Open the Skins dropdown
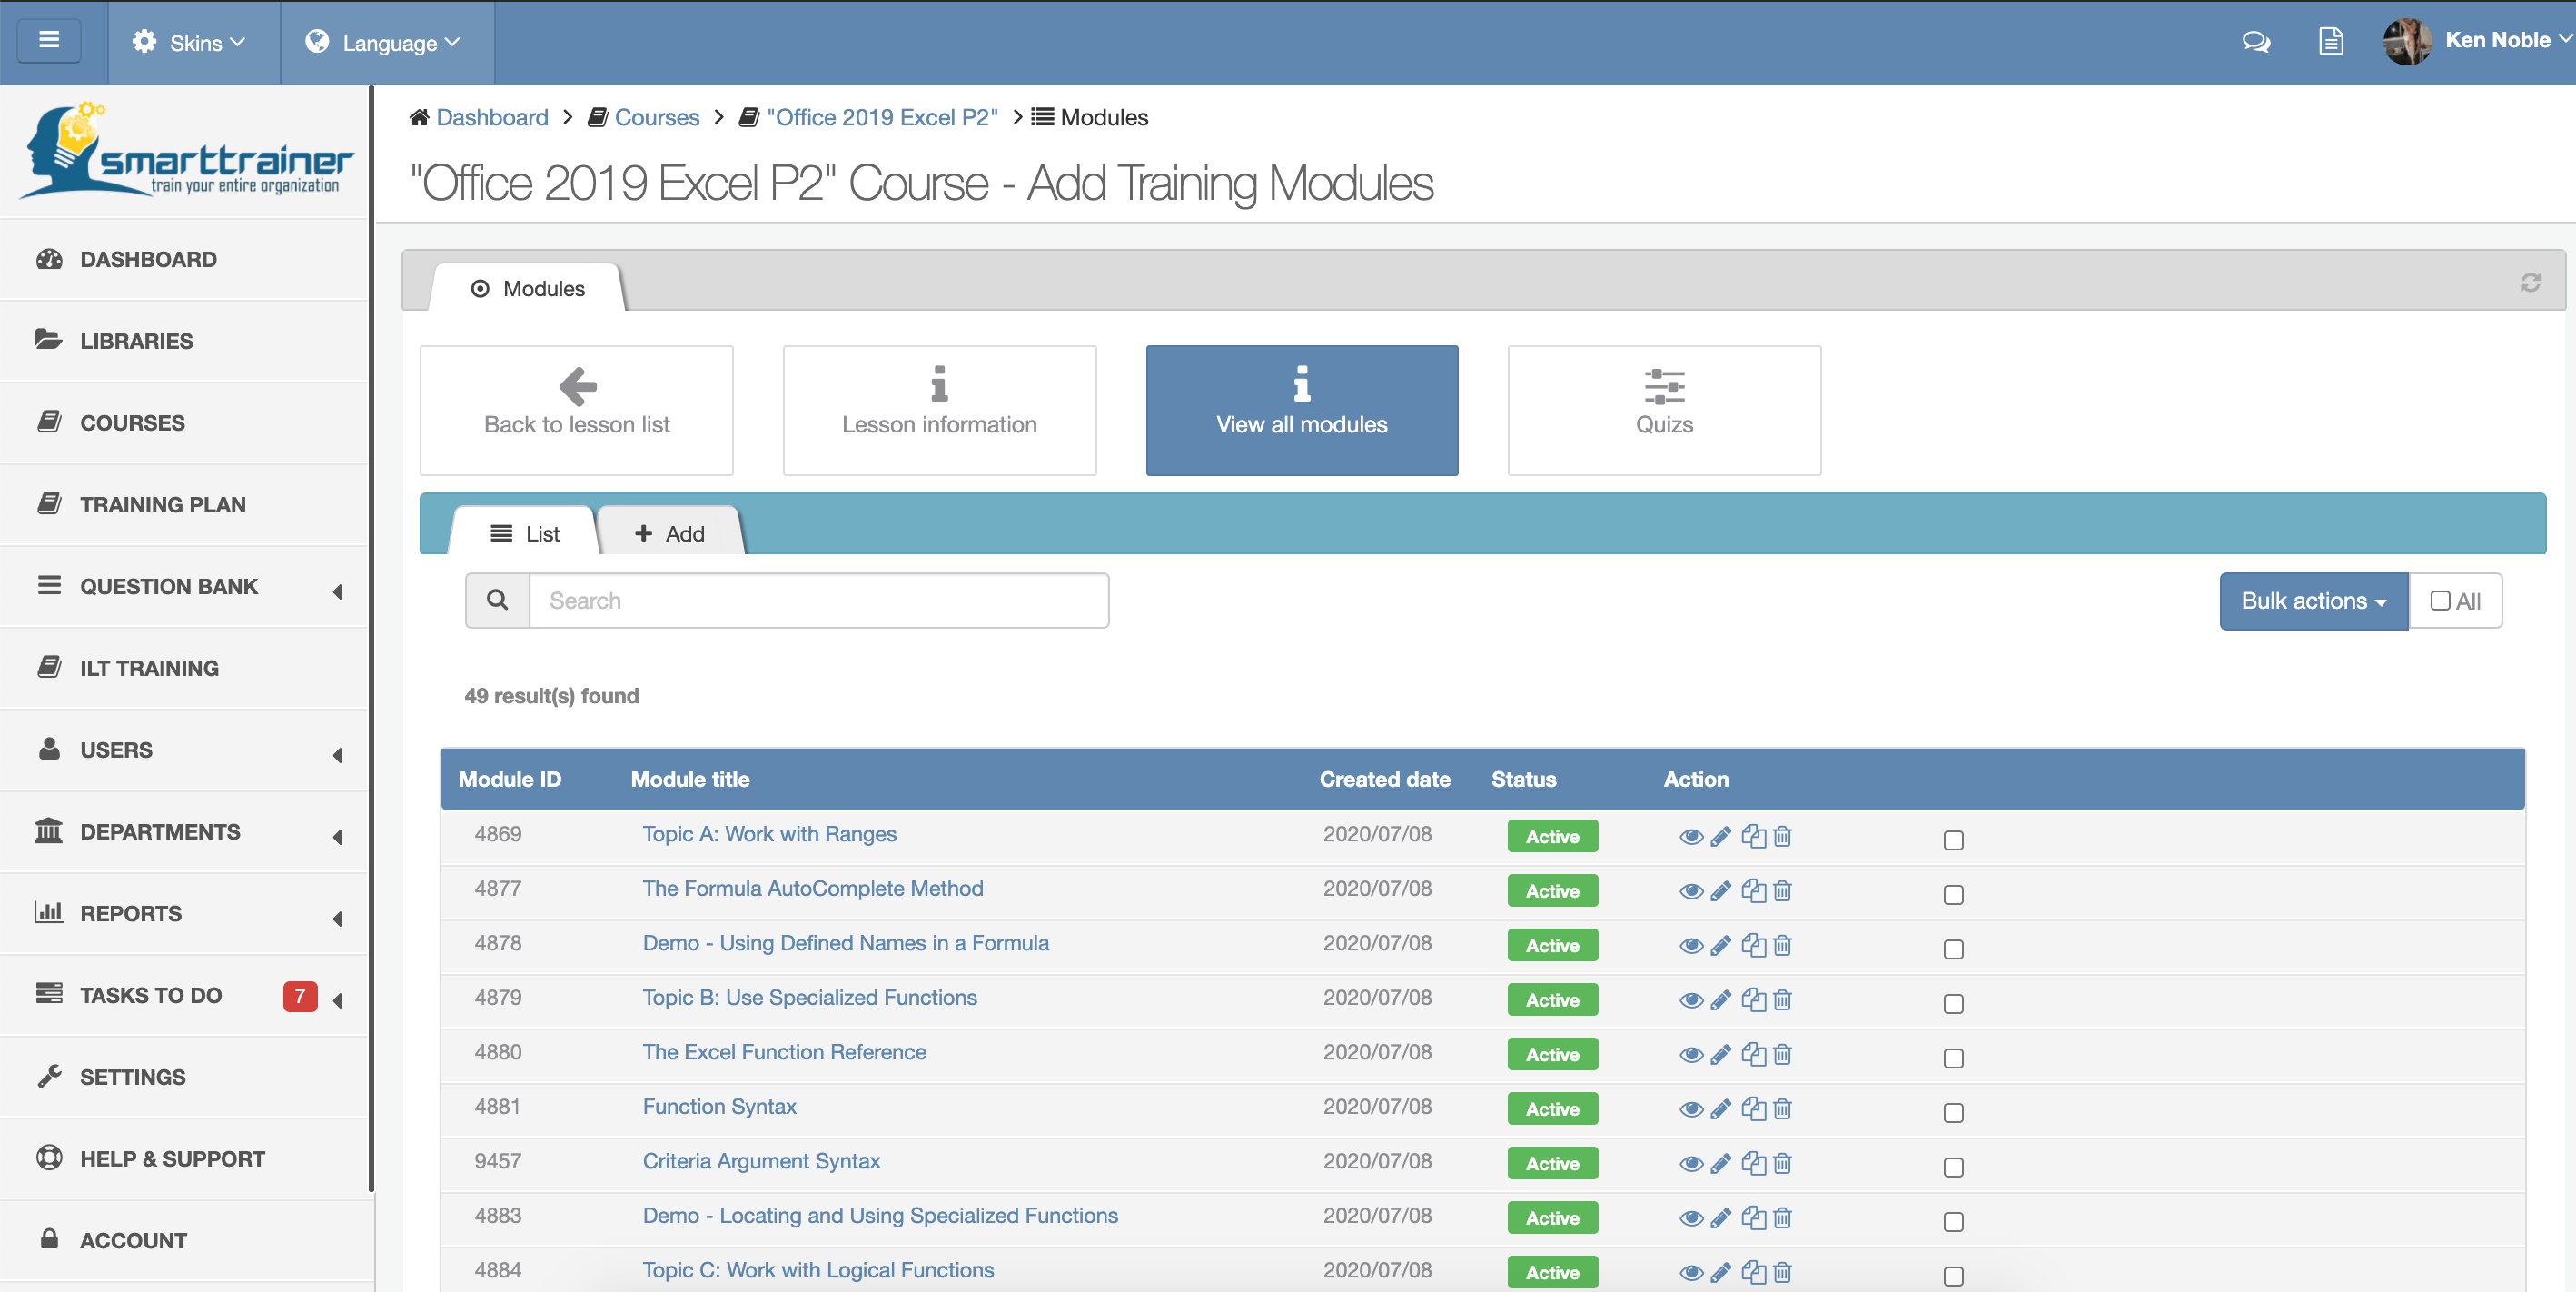 click(x=193, y=43)
